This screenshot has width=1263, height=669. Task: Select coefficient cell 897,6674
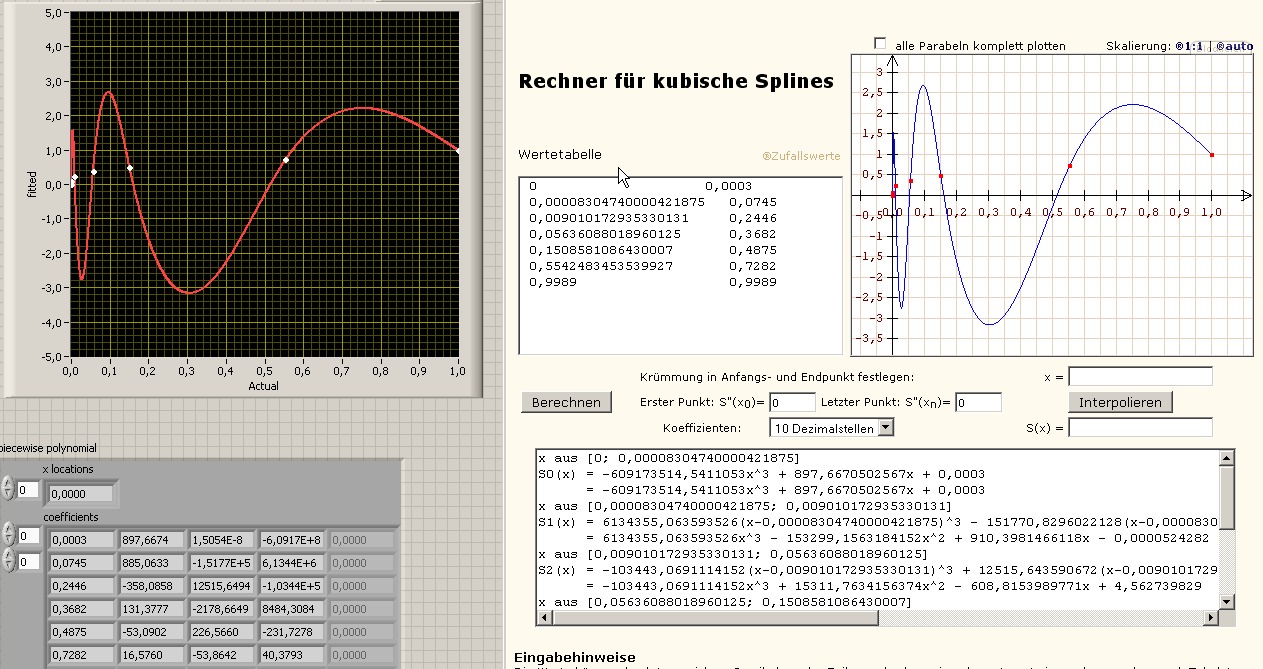pos(150,540)
